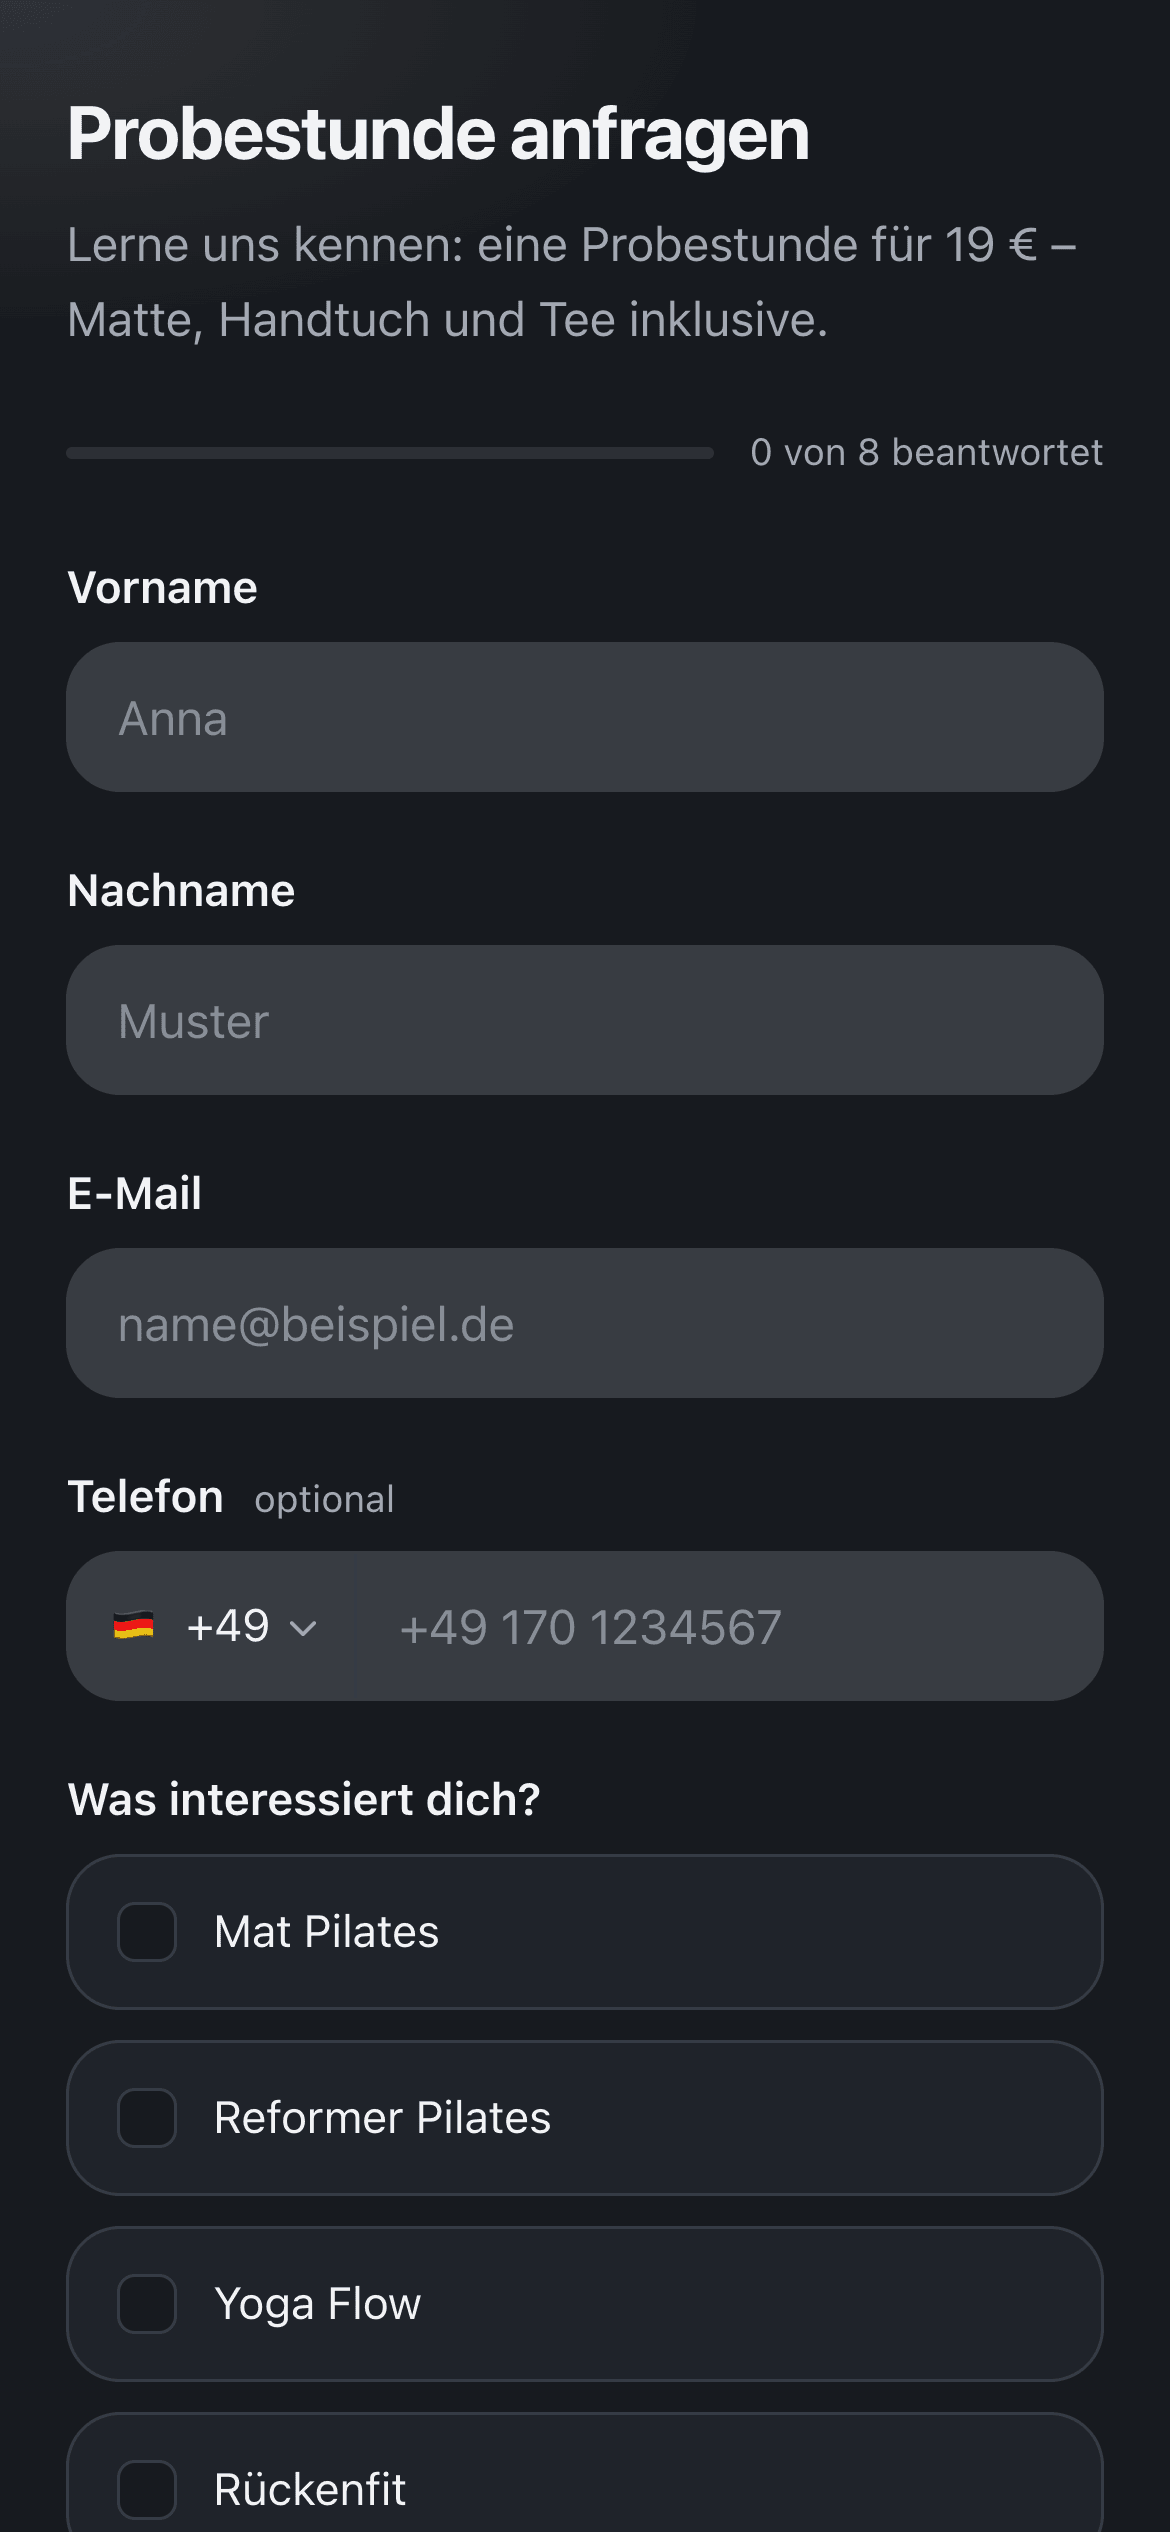Click the German flag icon

tap(133, 1626)
